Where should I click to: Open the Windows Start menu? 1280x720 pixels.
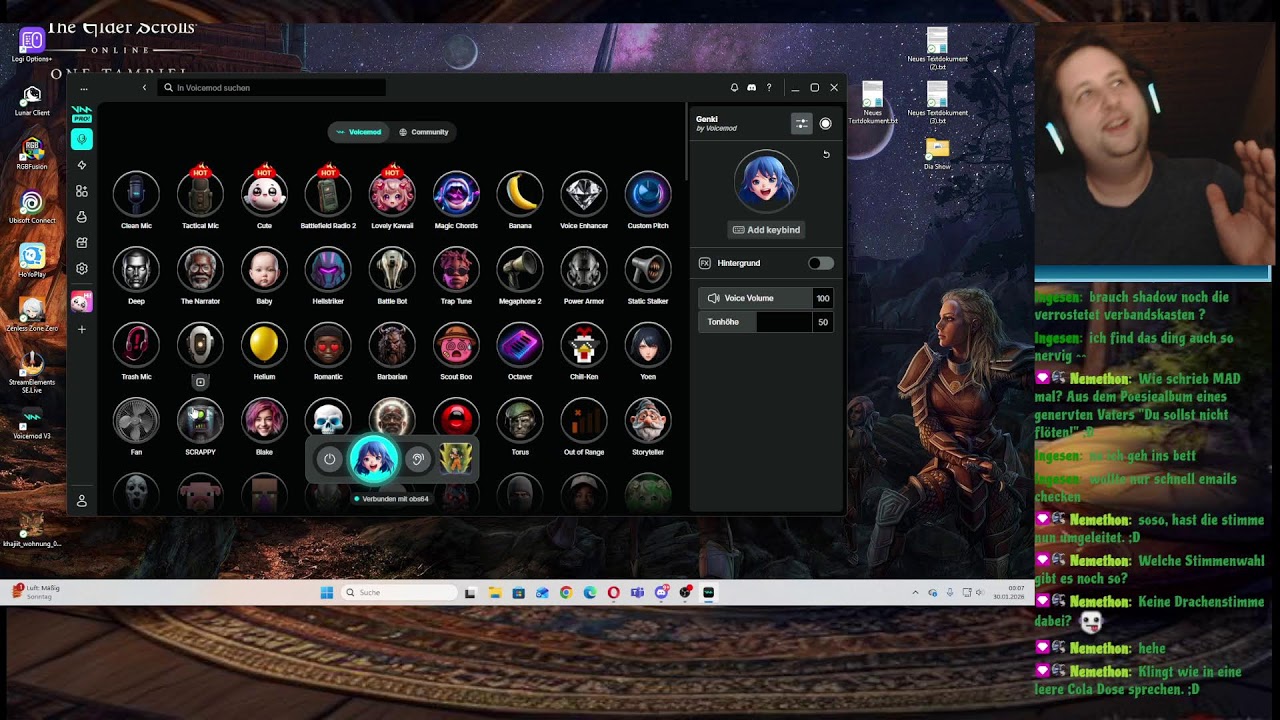[326, 593]
